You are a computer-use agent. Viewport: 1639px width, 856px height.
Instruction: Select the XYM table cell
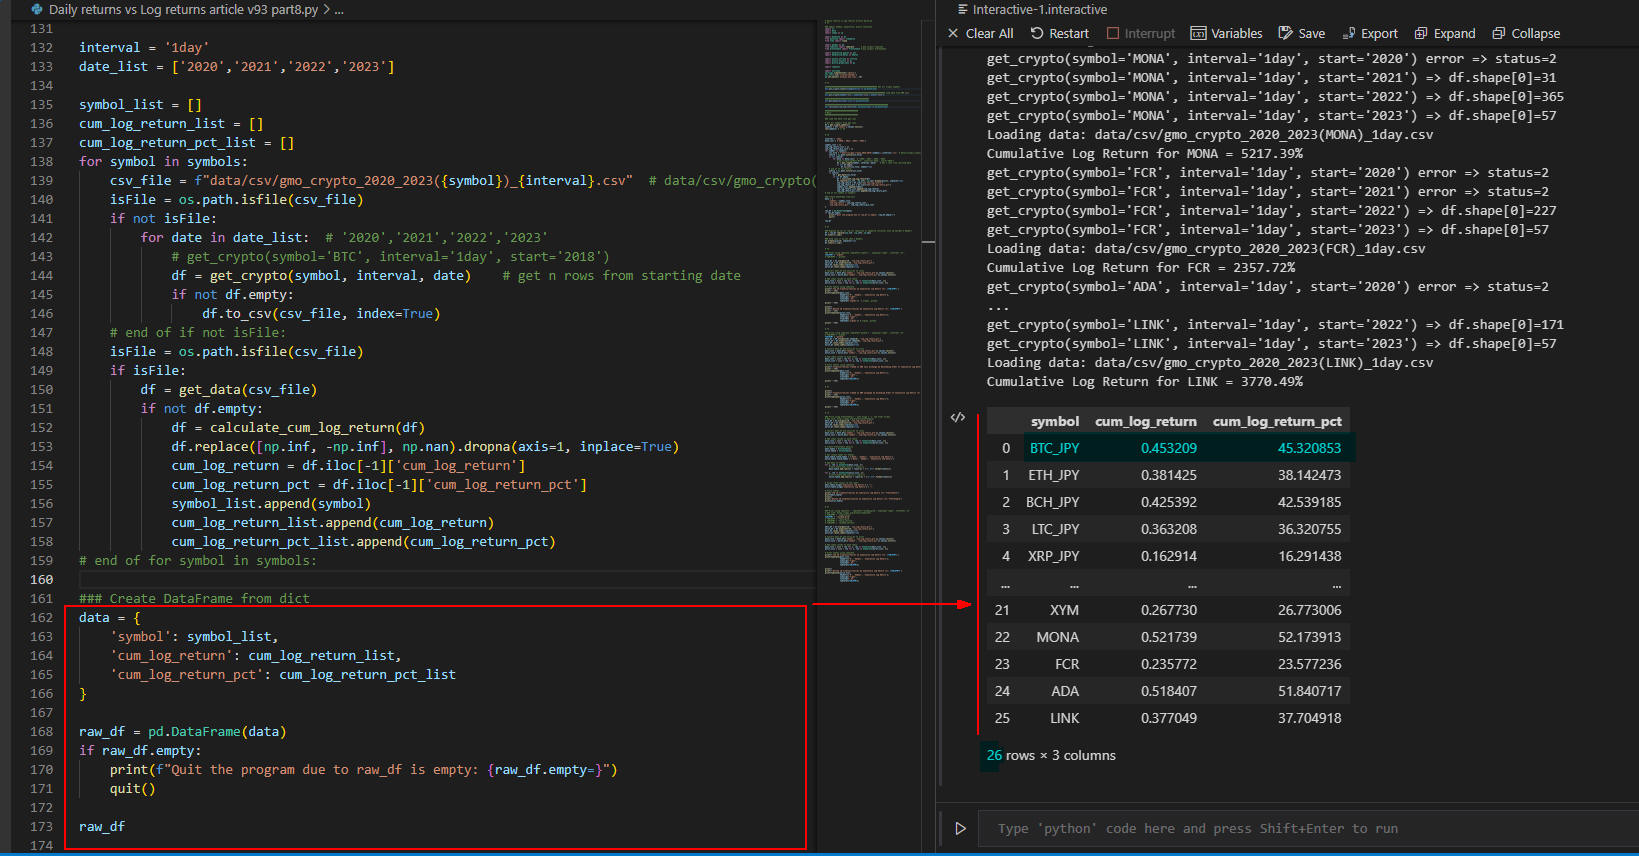tap(1064, 610)
